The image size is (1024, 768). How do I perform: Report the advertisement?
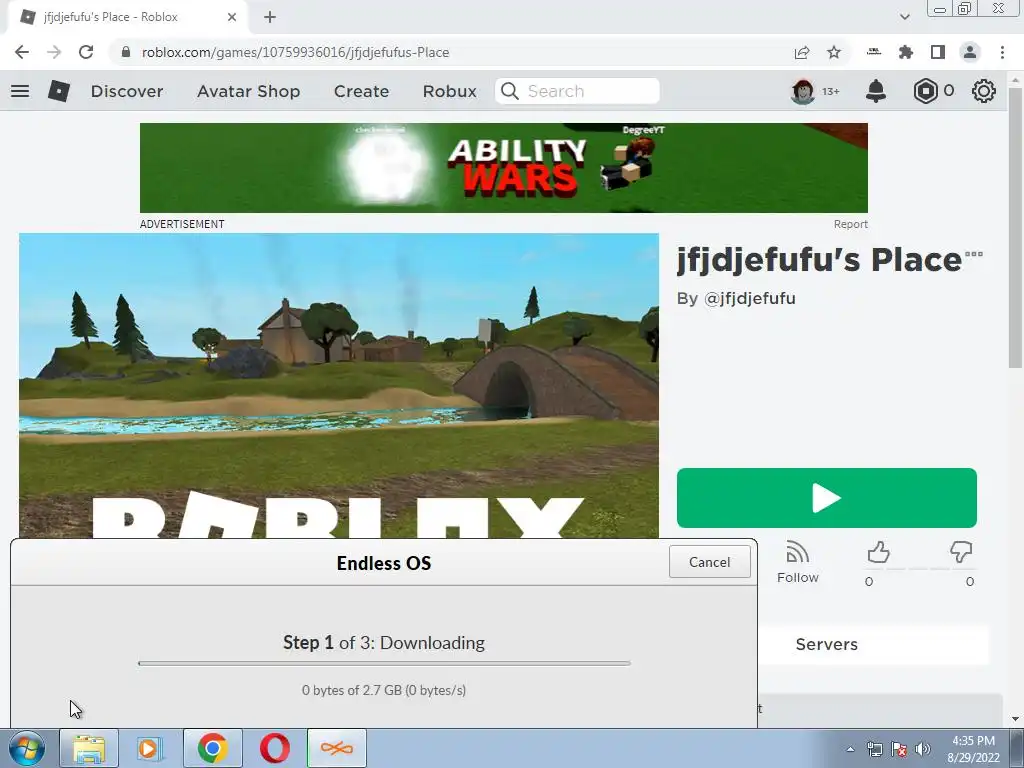pyautogui.click(x=850, y=224)
